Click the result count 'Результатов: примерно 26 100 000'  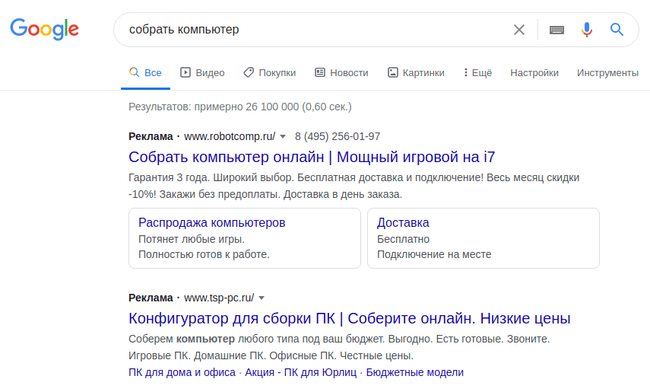tap(240, 107)
